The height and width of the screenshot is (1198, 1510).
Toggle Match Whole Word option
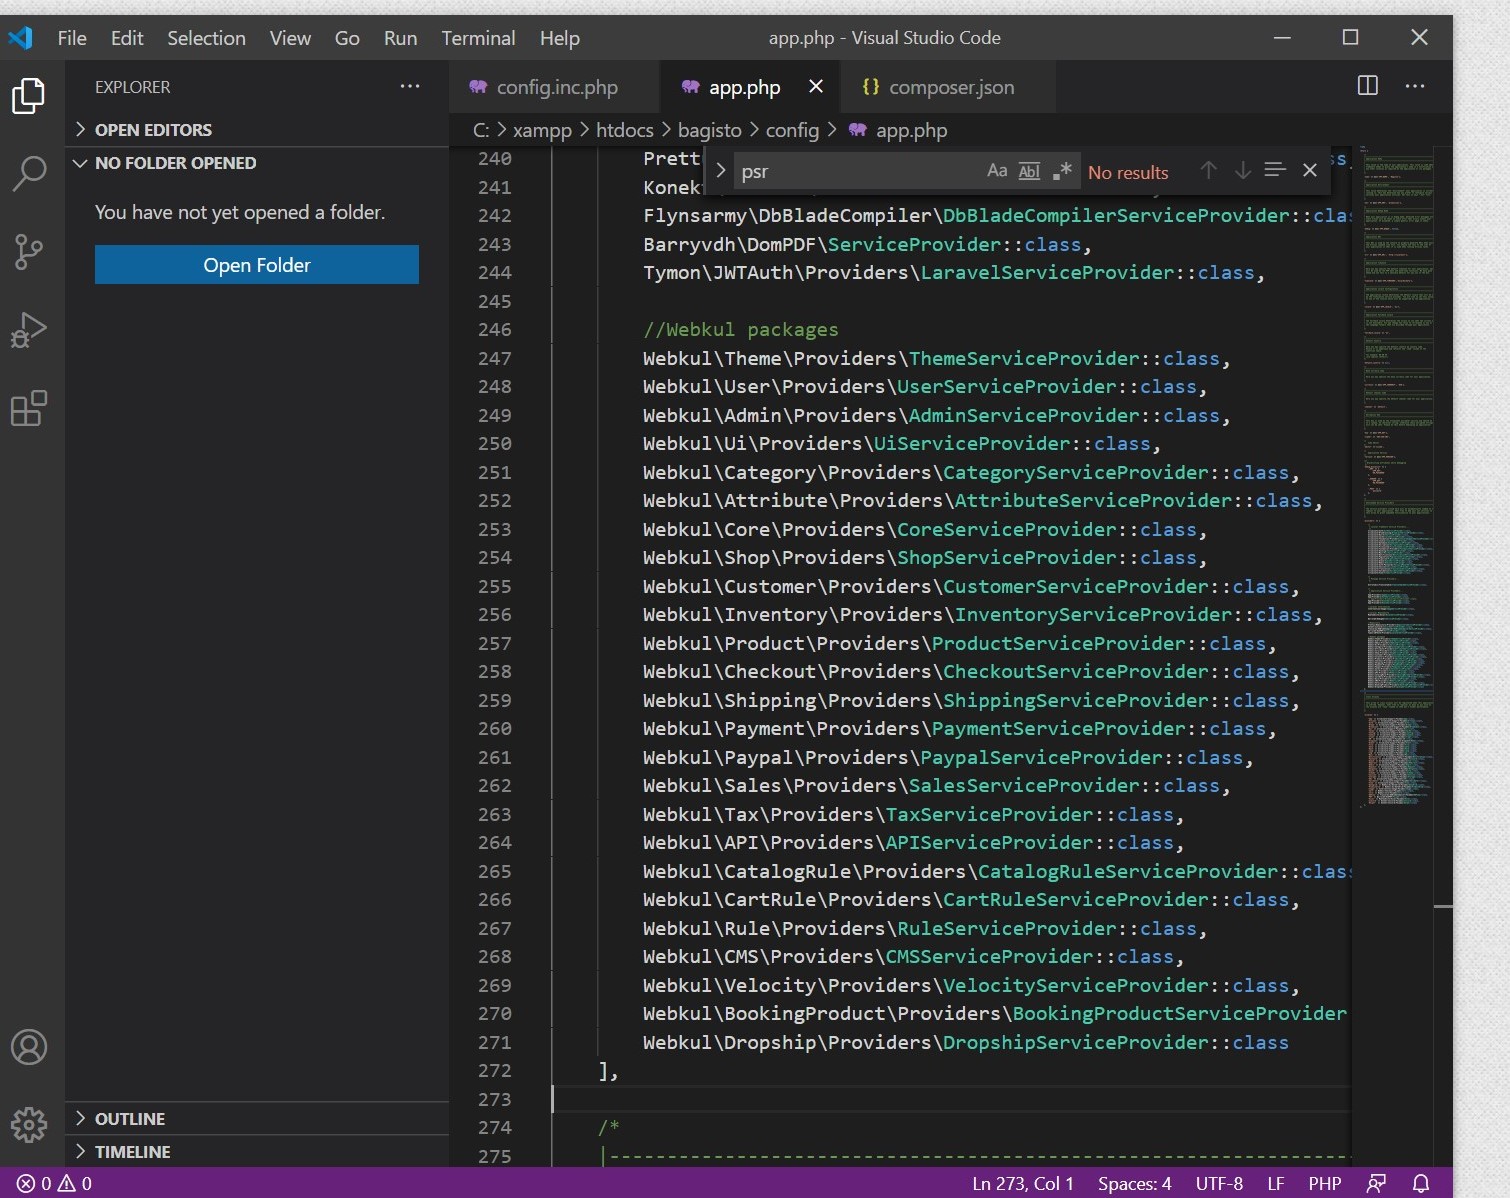pos(1029,171)
